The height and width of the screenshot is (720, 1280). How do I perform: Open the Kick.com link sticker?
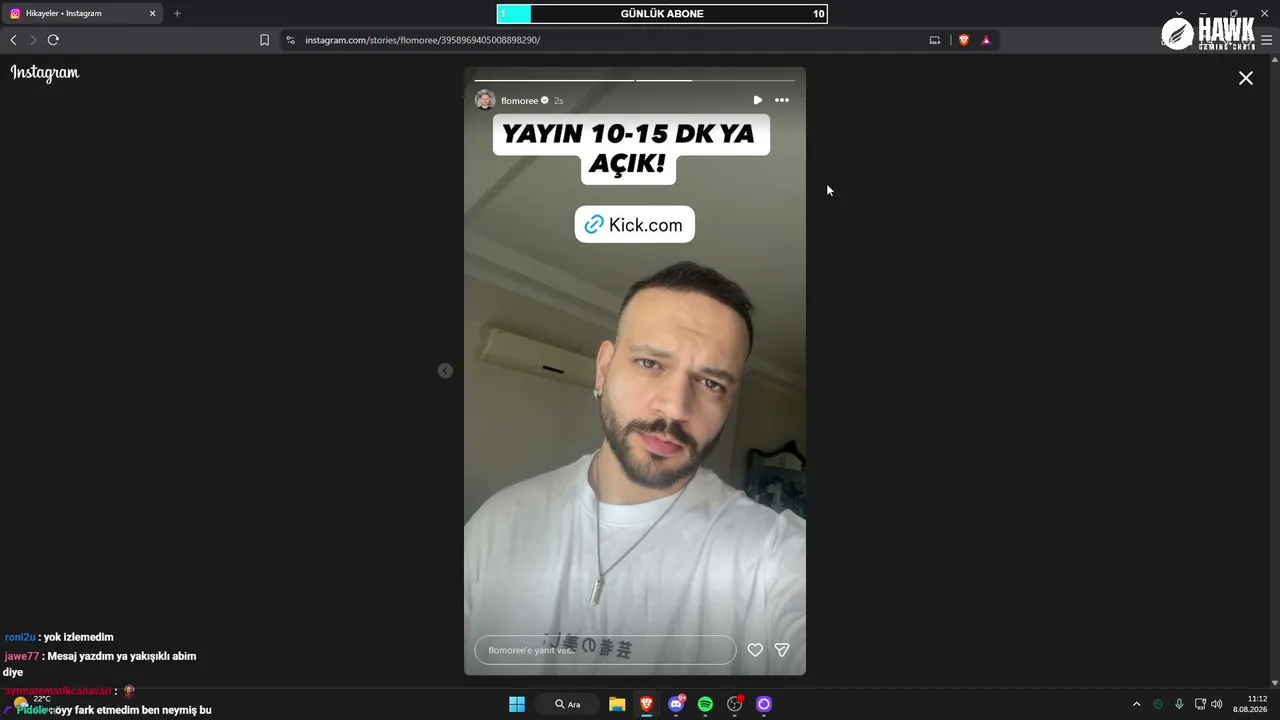pos(635,225)
